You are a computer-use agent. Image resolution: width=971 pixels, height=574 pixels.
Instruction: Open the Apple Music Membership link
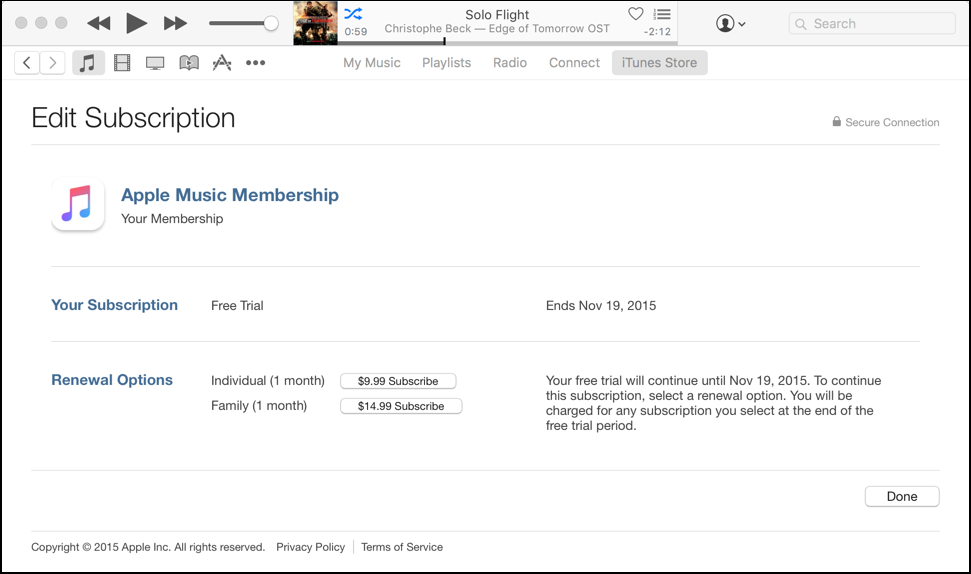[230, 195]
